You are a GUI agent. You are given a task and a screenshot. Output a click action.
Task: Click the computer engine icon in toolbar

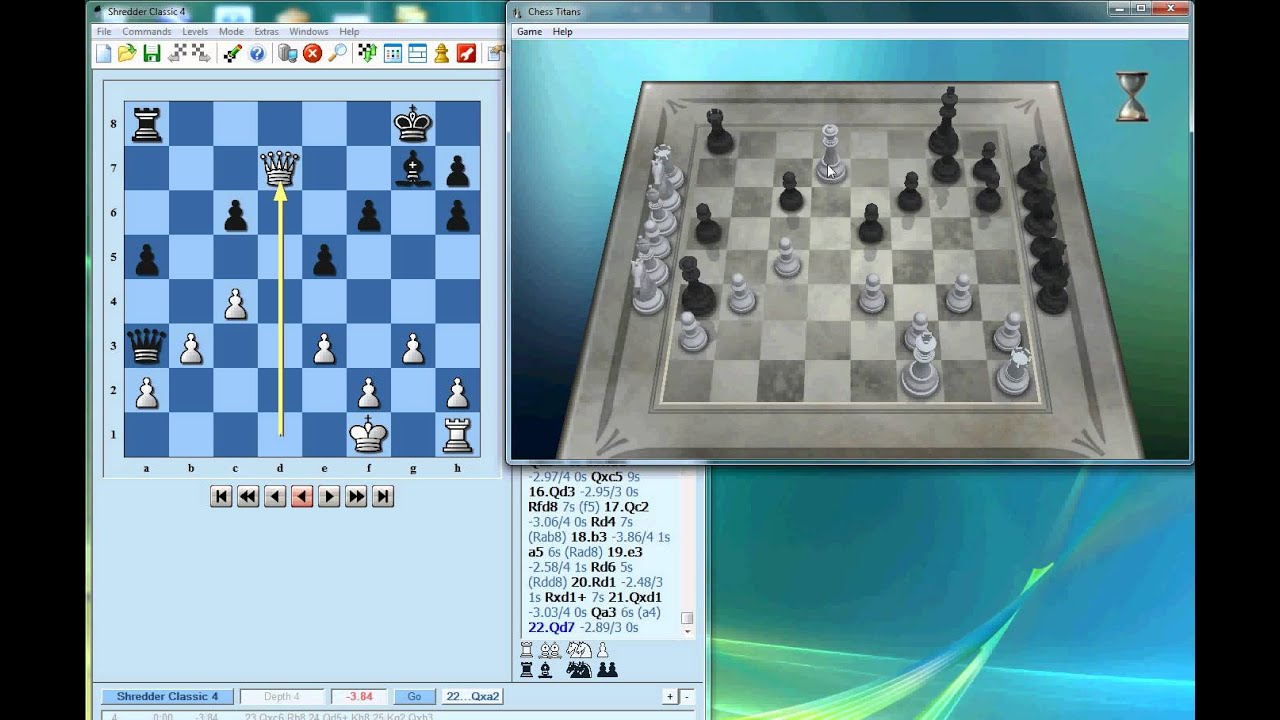(288, 54)
